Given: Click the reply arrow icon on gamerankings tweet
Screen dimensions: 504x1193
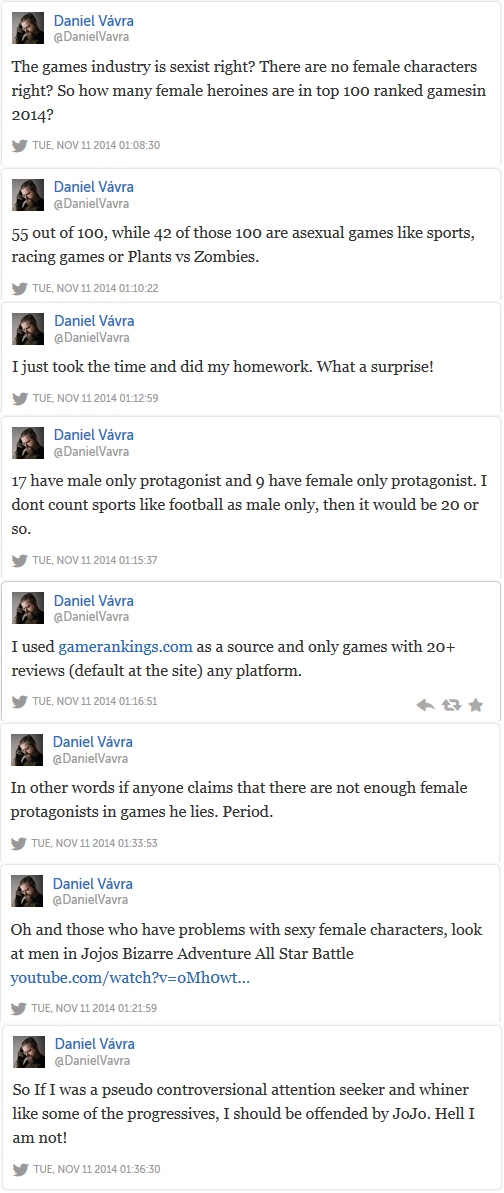Looking at the screenshot, I should pyautogui.click(x=426, y=705).
